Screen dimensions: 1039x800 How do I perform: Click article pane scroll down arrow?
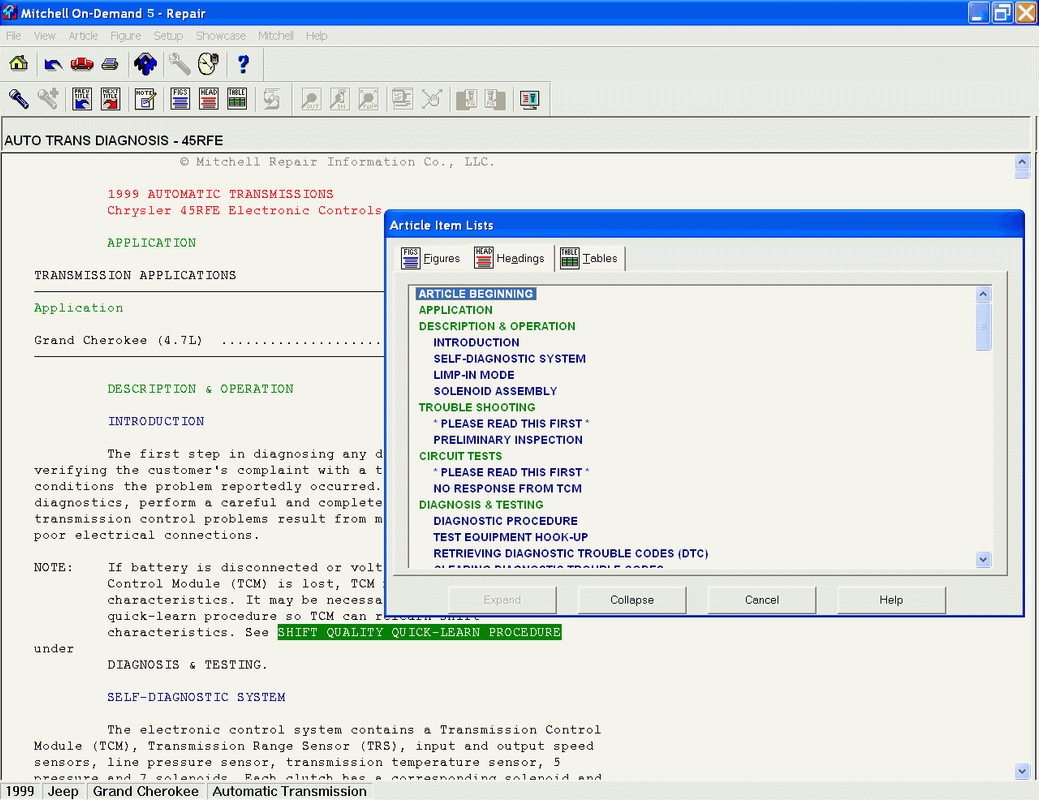1022,771
